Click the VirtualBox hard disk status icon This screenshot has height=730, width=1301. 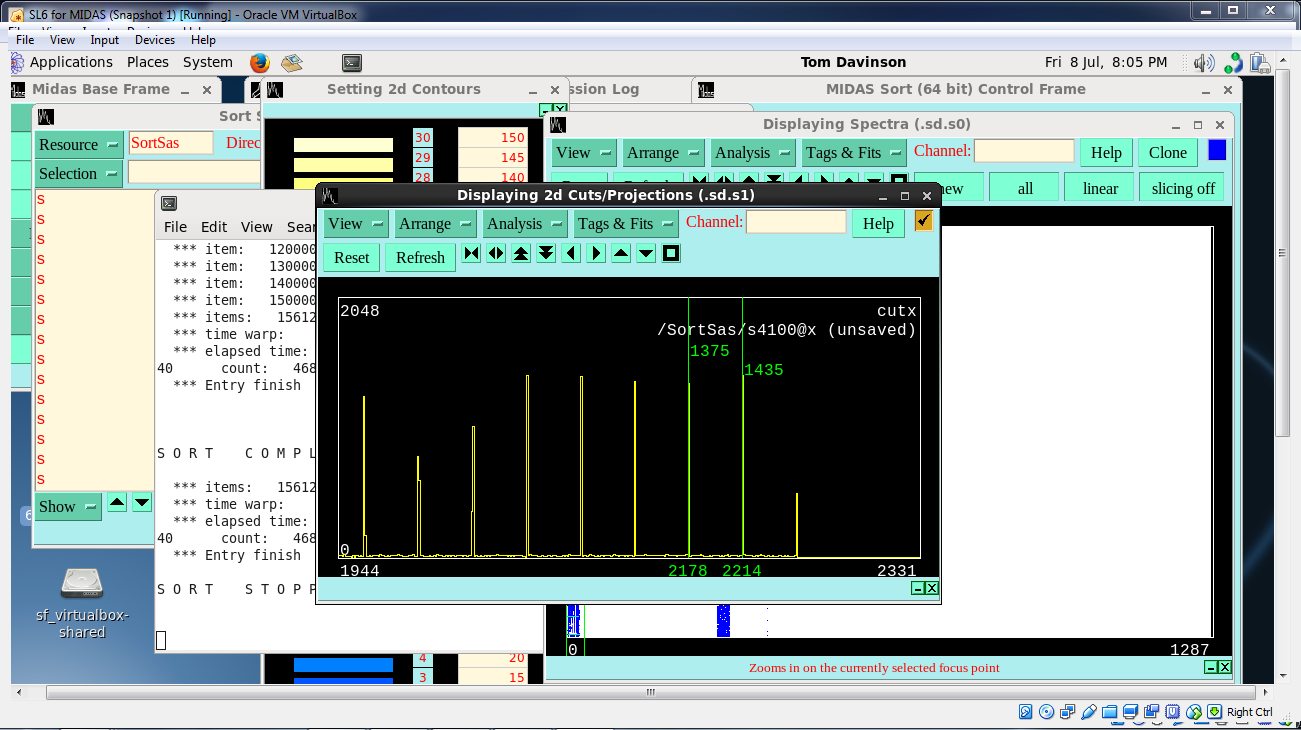coord(1026,712)
